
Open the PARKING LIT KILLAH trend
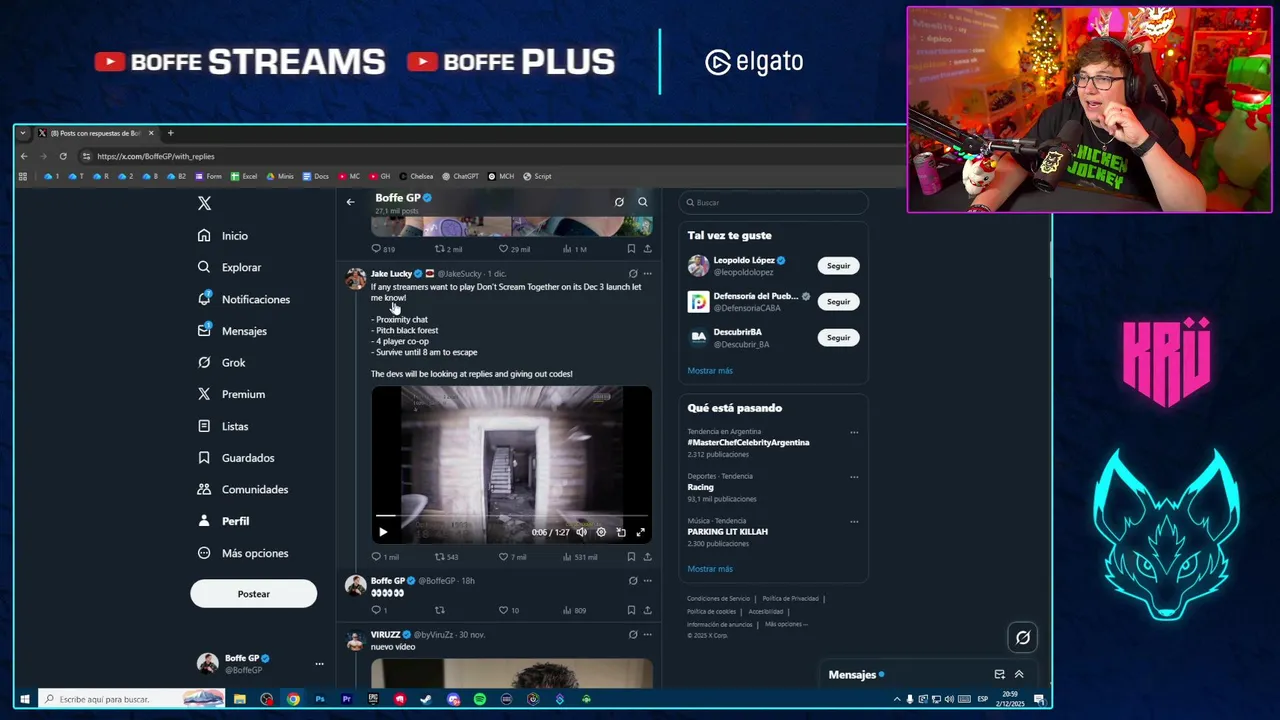tap(727, 532)
